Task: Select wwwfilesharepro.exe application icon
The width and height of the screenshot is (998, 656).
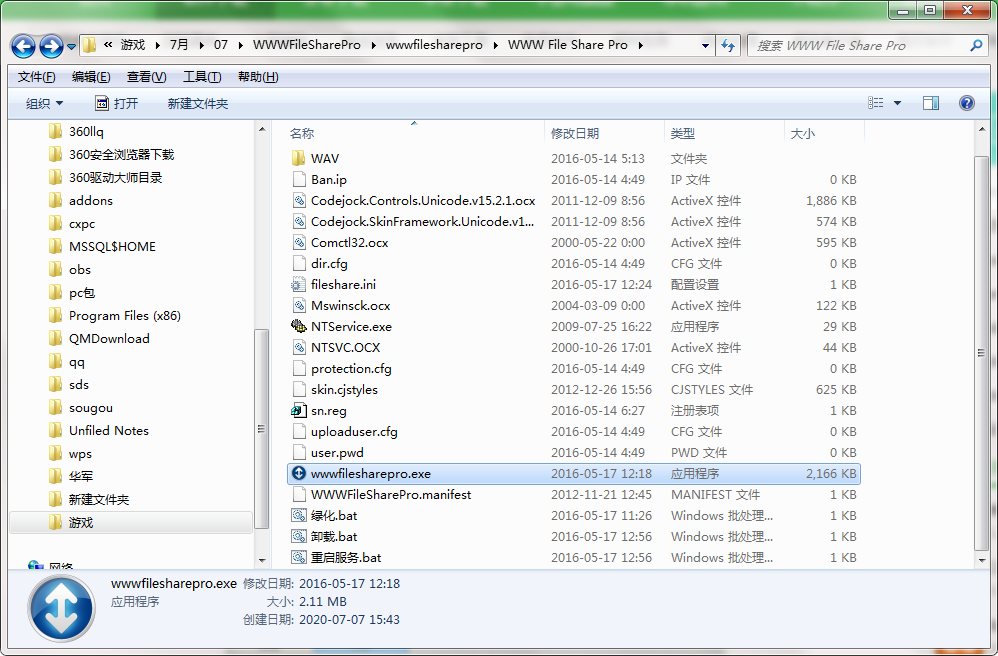Action: coord(299,473)
